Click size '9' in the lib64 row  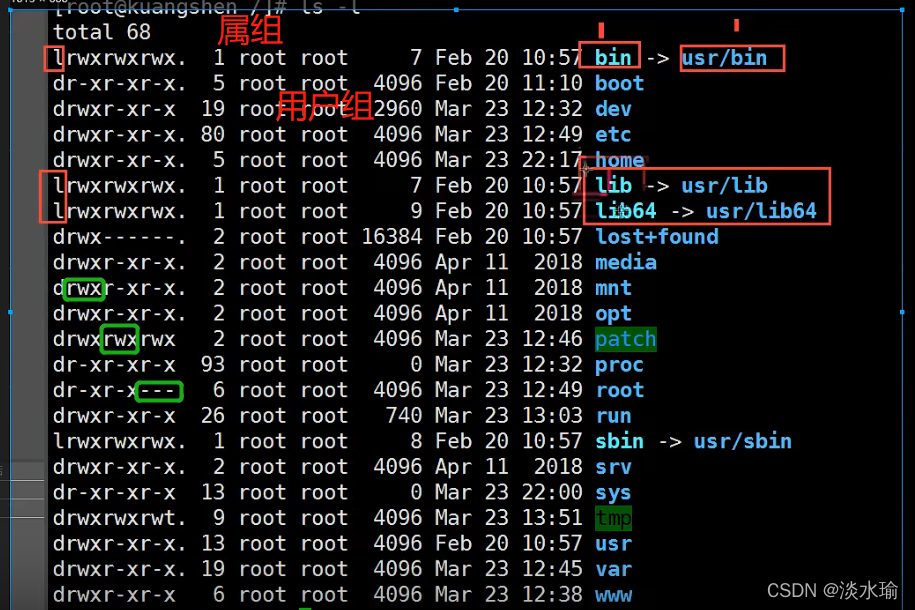tap(416, 211)
